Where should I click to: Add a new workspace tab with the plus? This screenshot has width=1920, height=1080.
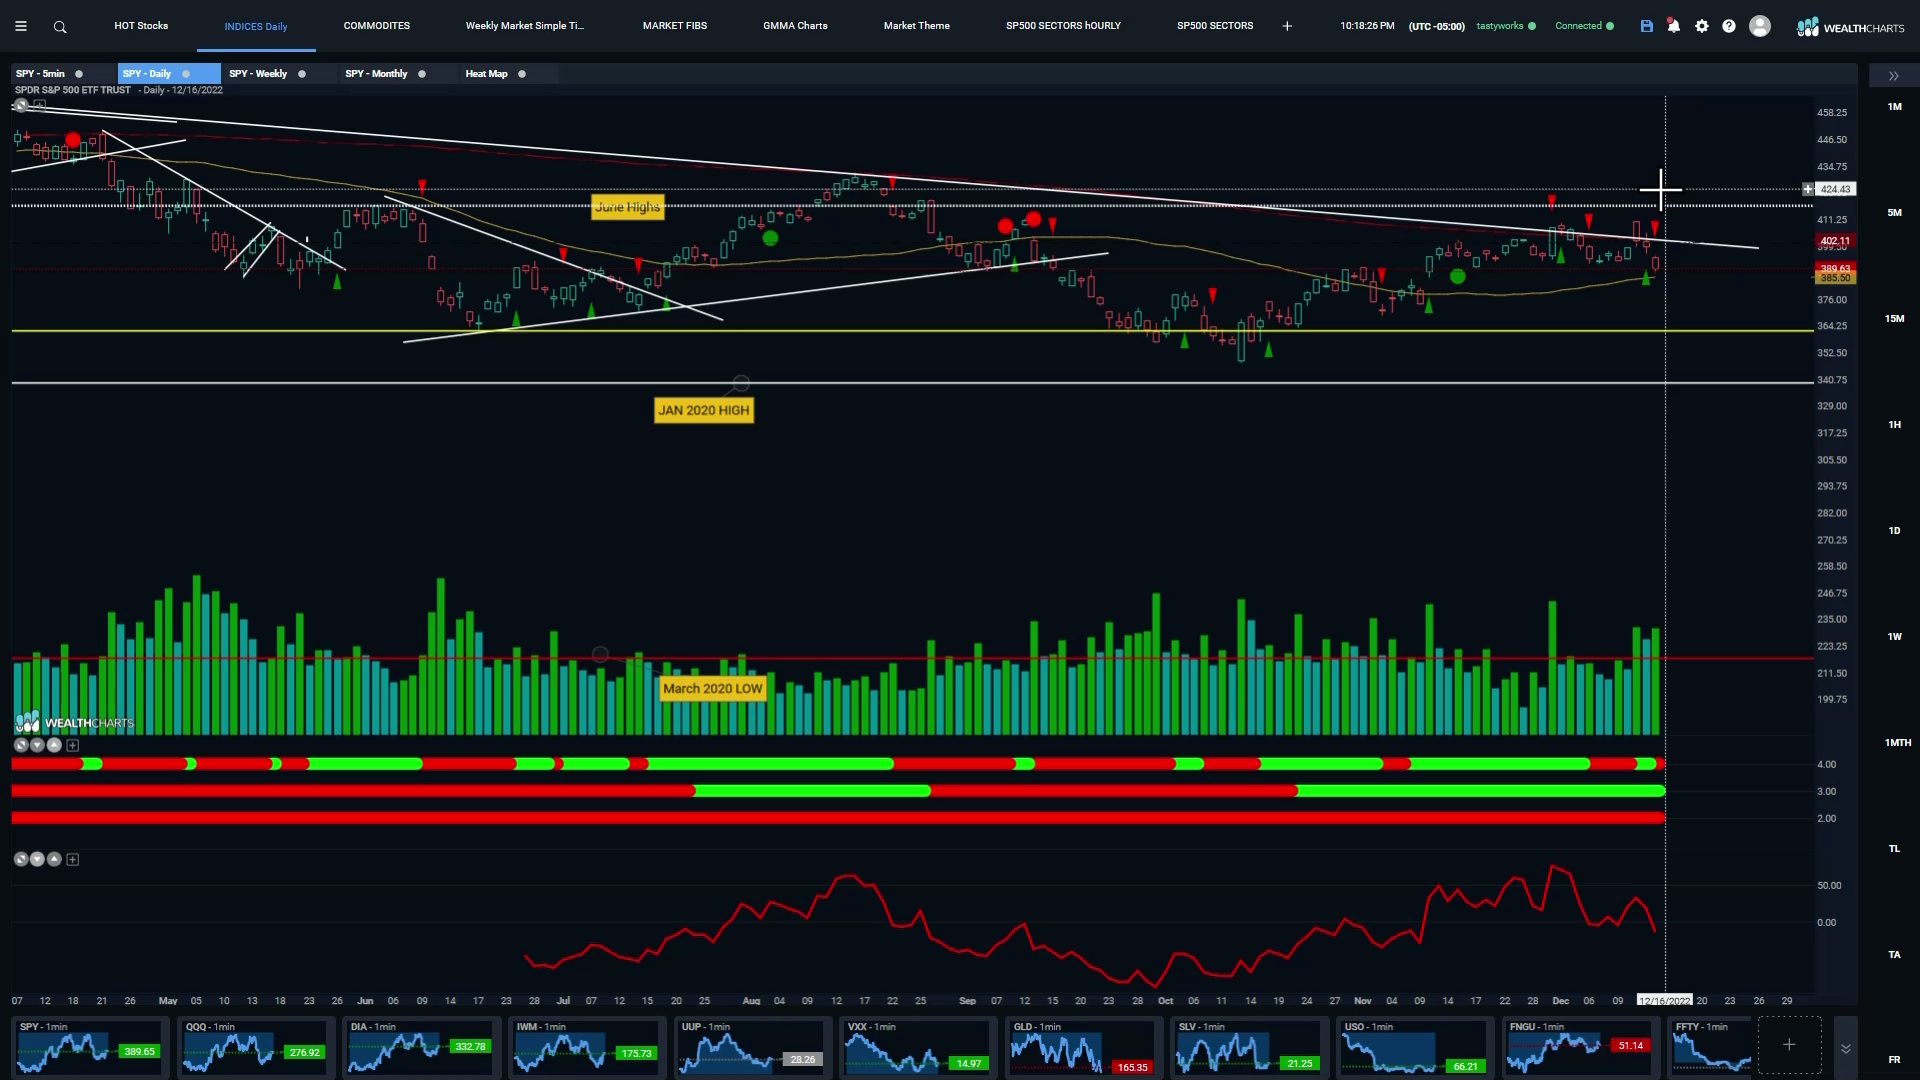pos(1287,26)
